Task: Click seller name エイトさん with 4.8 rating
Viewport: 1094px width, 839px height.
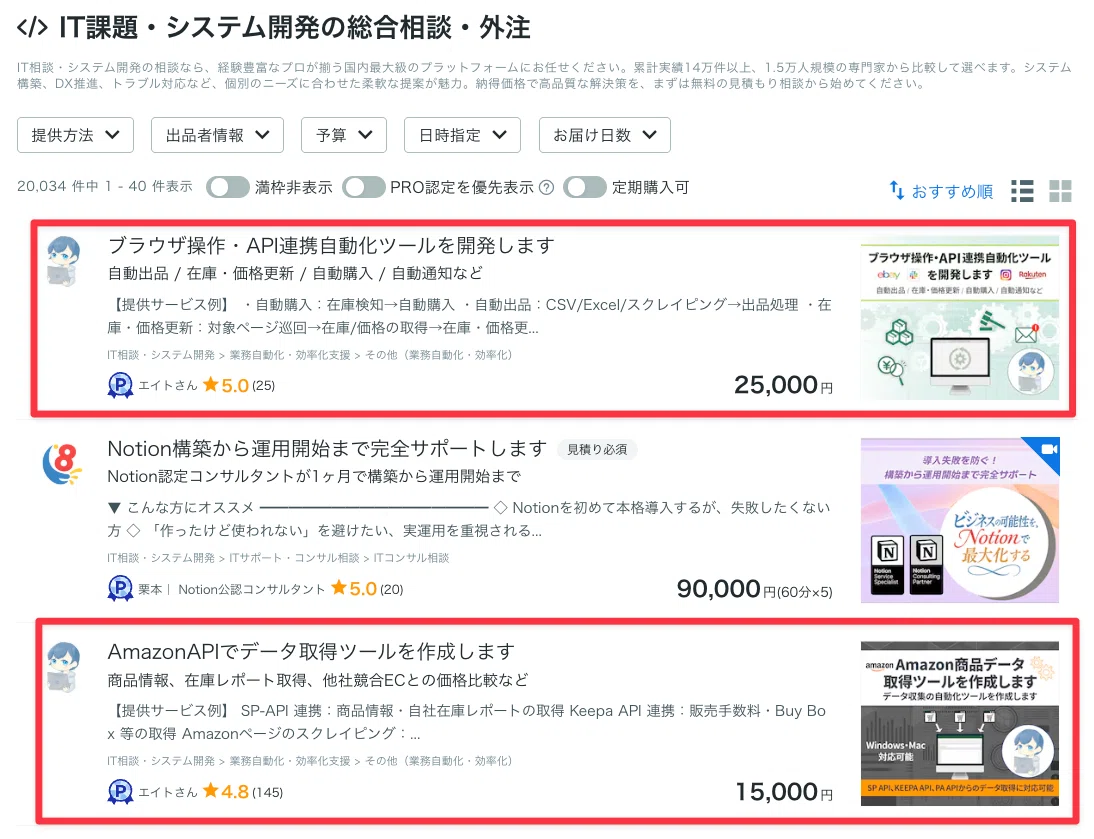Action: [167, 792]
